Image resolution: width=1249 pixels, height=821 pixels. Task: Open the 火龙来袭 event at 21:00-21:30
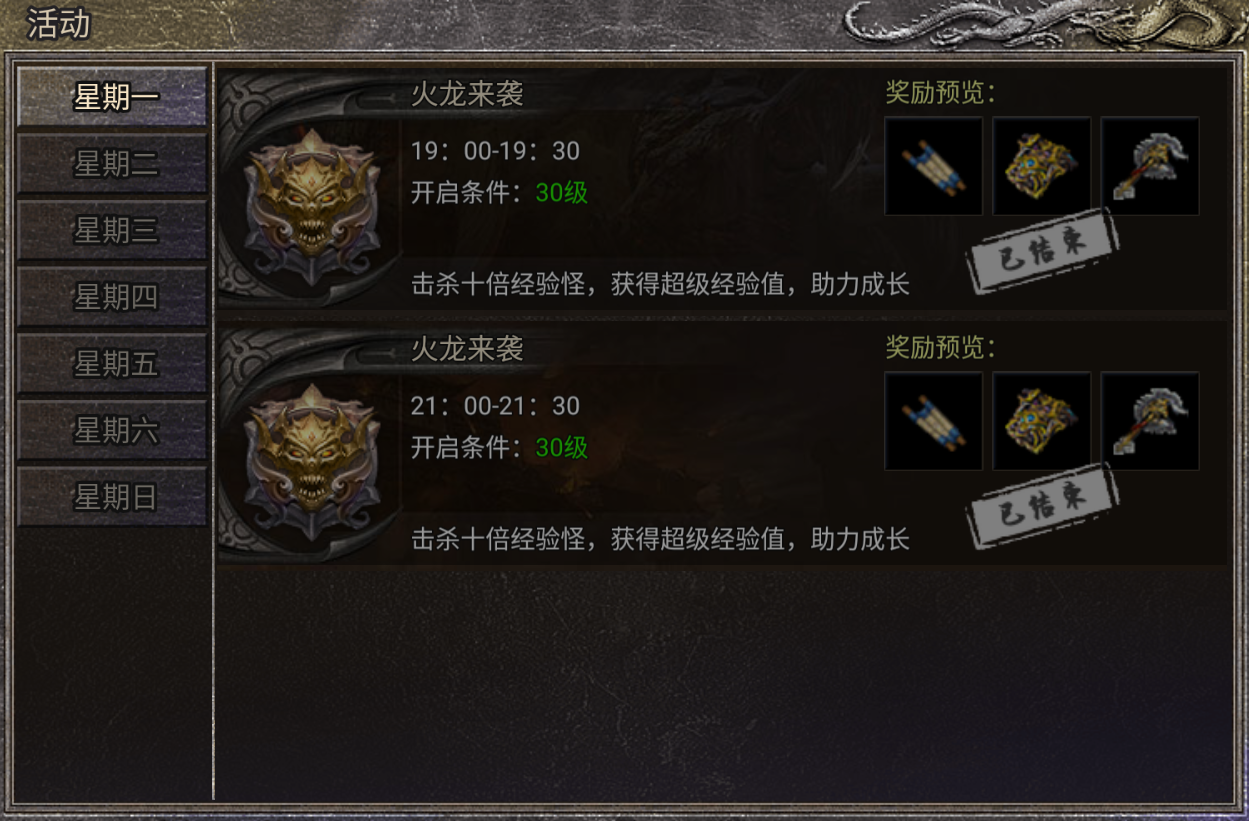723,443
